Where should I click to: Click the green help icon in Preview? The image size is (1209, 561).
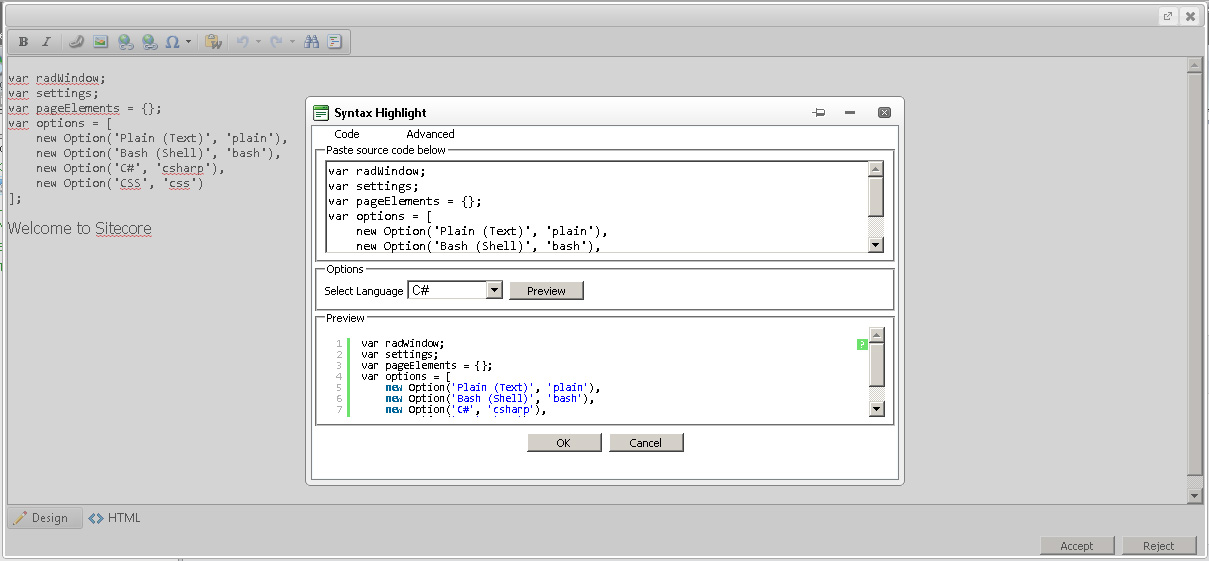tap(862, 345)
